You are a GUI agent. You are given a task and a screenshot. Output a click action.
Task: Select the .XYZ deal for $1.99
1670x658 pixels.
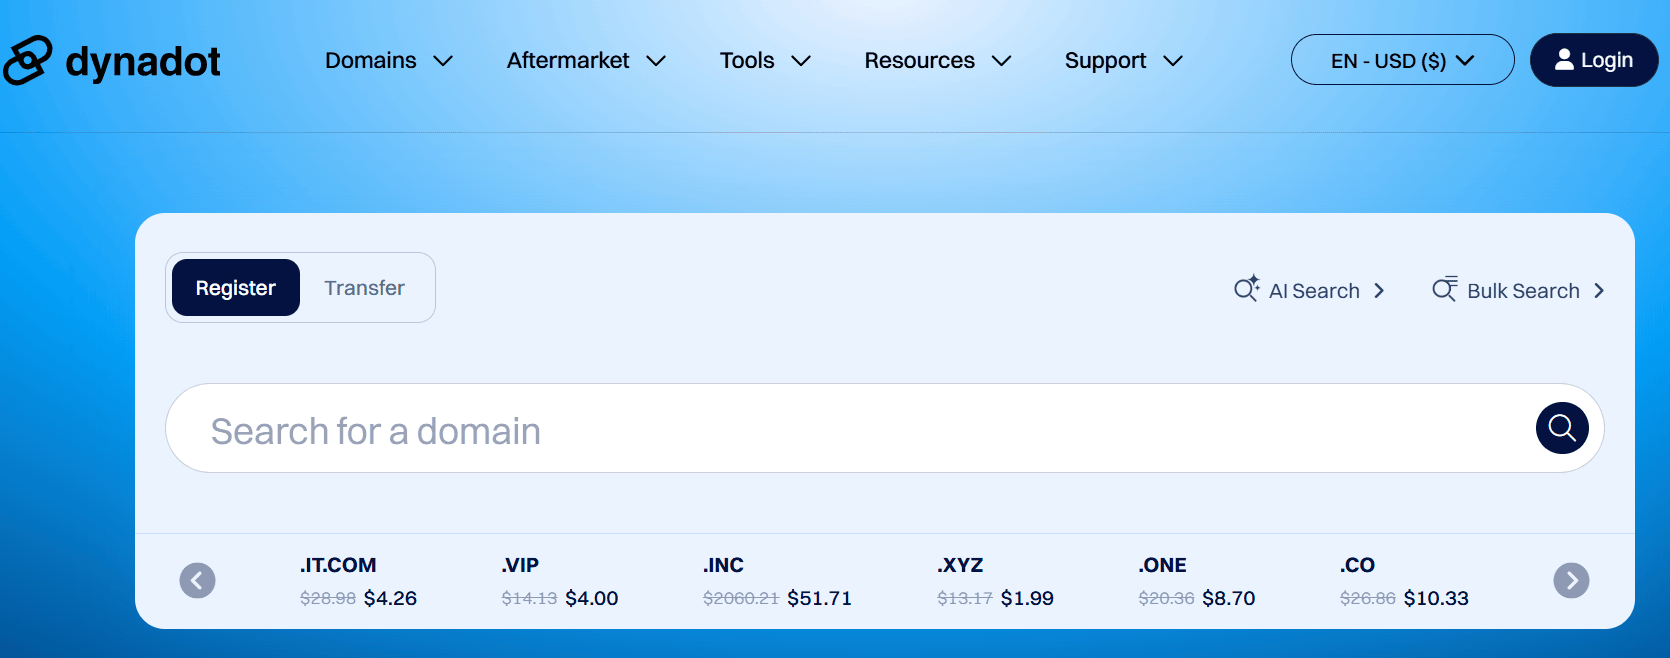[995, 581]
